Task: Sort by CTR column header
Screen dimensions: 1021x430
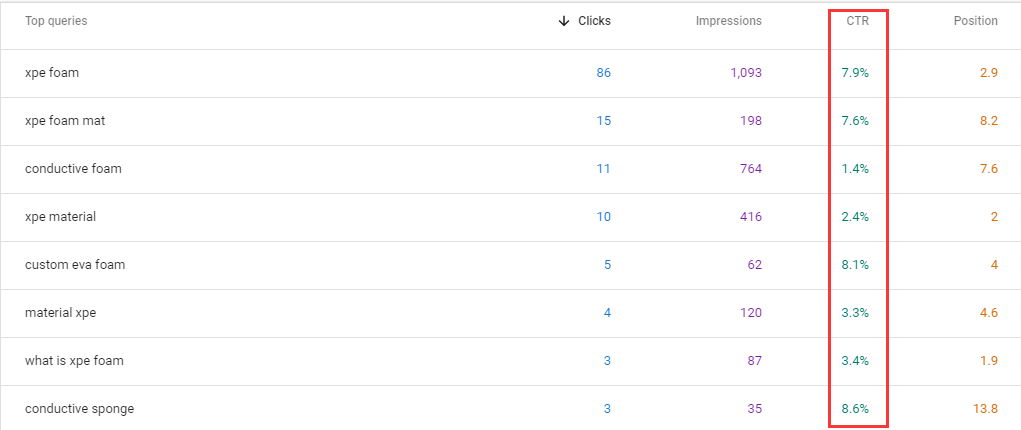Action: 858,21
